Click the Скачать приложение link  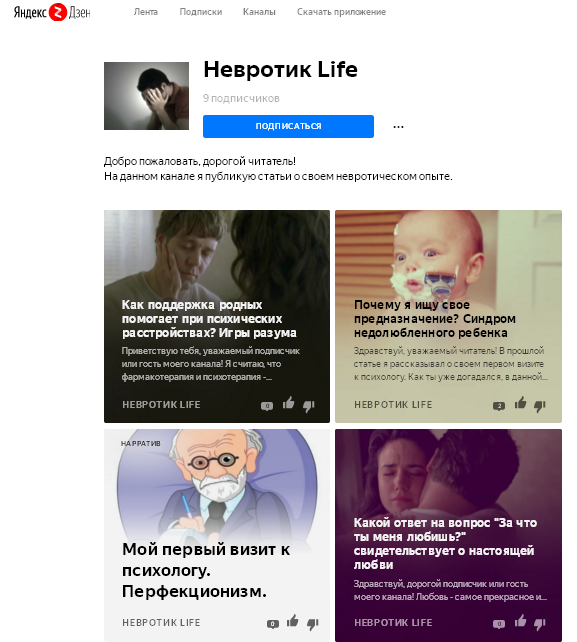pos(341,12)
